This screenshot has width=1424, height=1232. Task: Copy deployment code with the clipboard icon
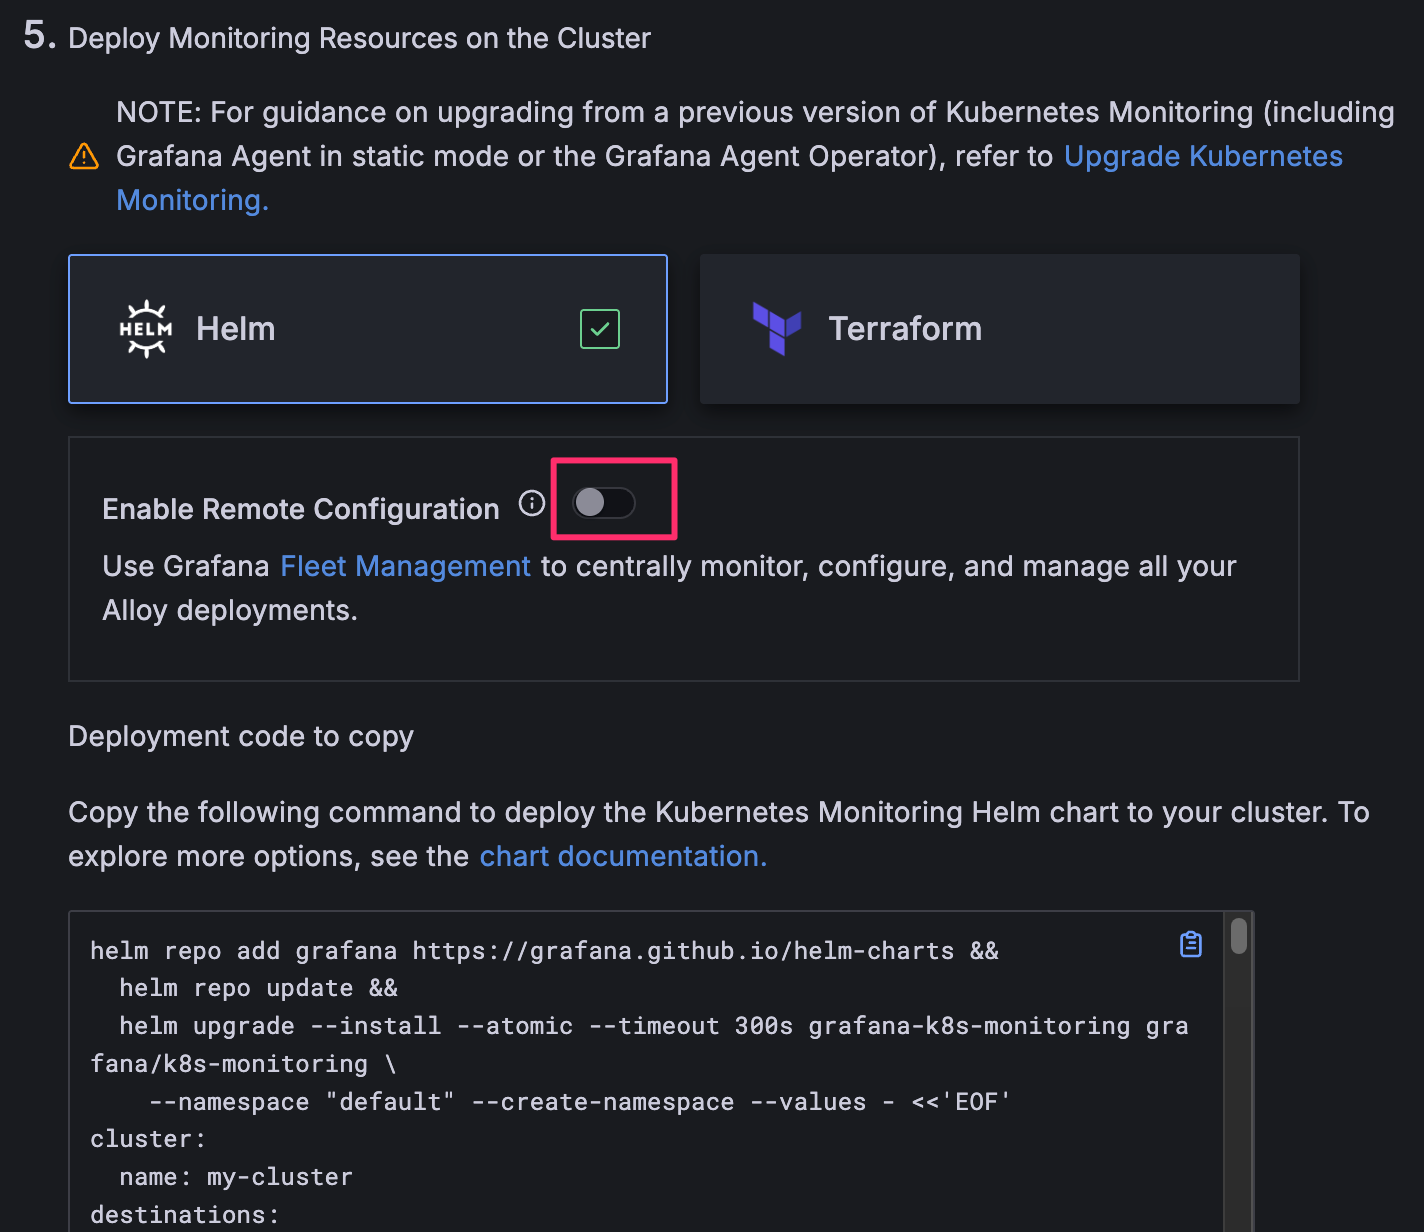[x=1190, y=944]
